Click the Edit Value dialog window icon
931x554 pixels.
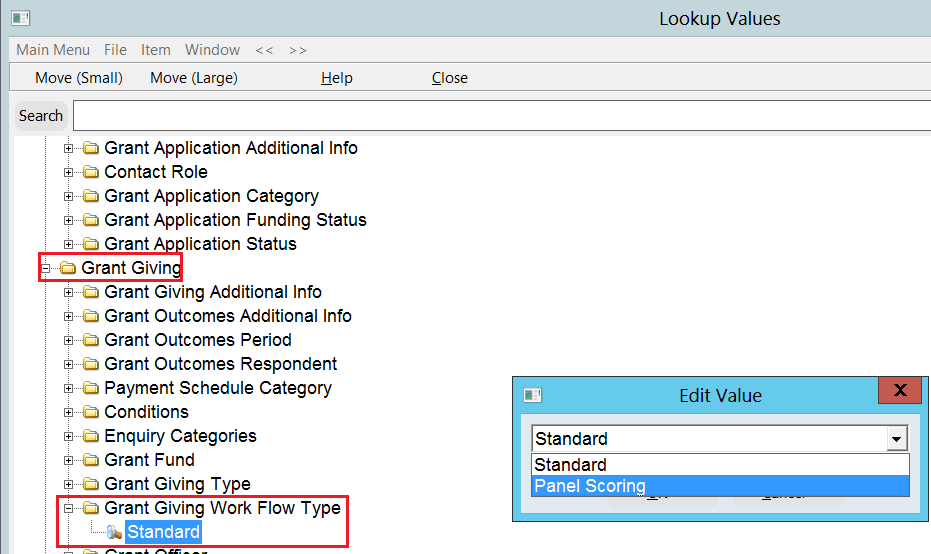coord(533,395)
